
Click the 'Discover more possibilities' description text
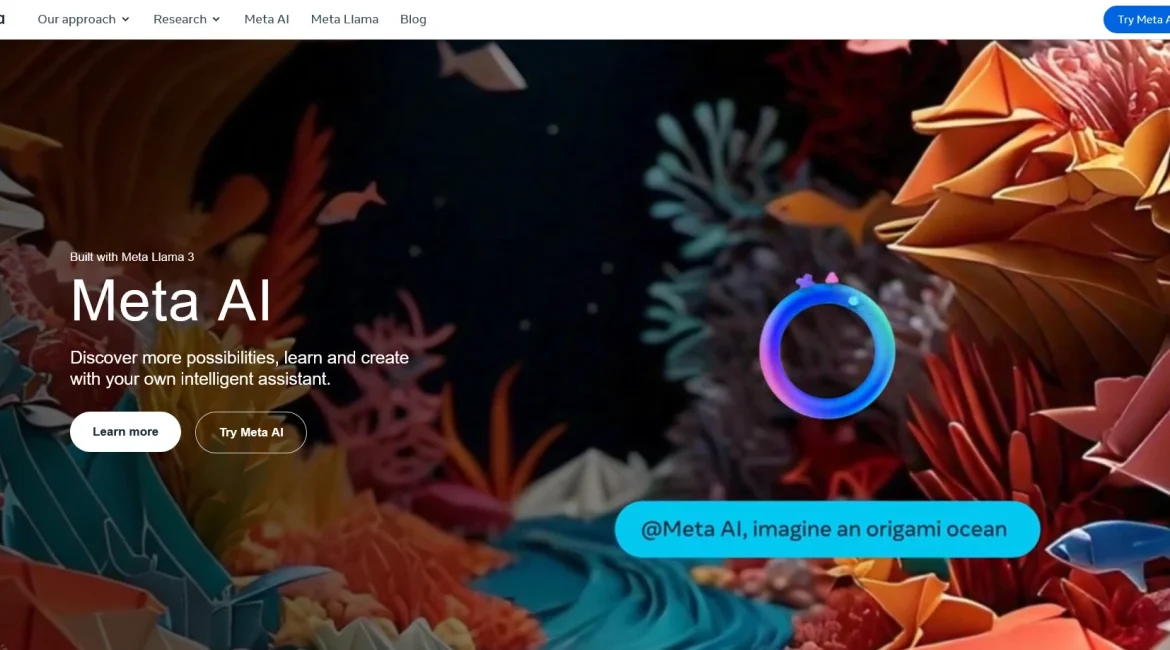pos(240,368)
